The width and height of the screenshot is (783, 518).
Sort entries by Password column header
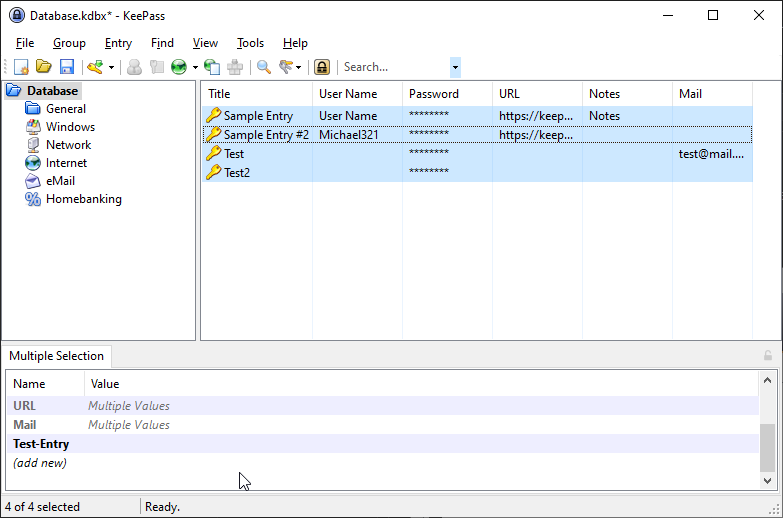(447, 94)
